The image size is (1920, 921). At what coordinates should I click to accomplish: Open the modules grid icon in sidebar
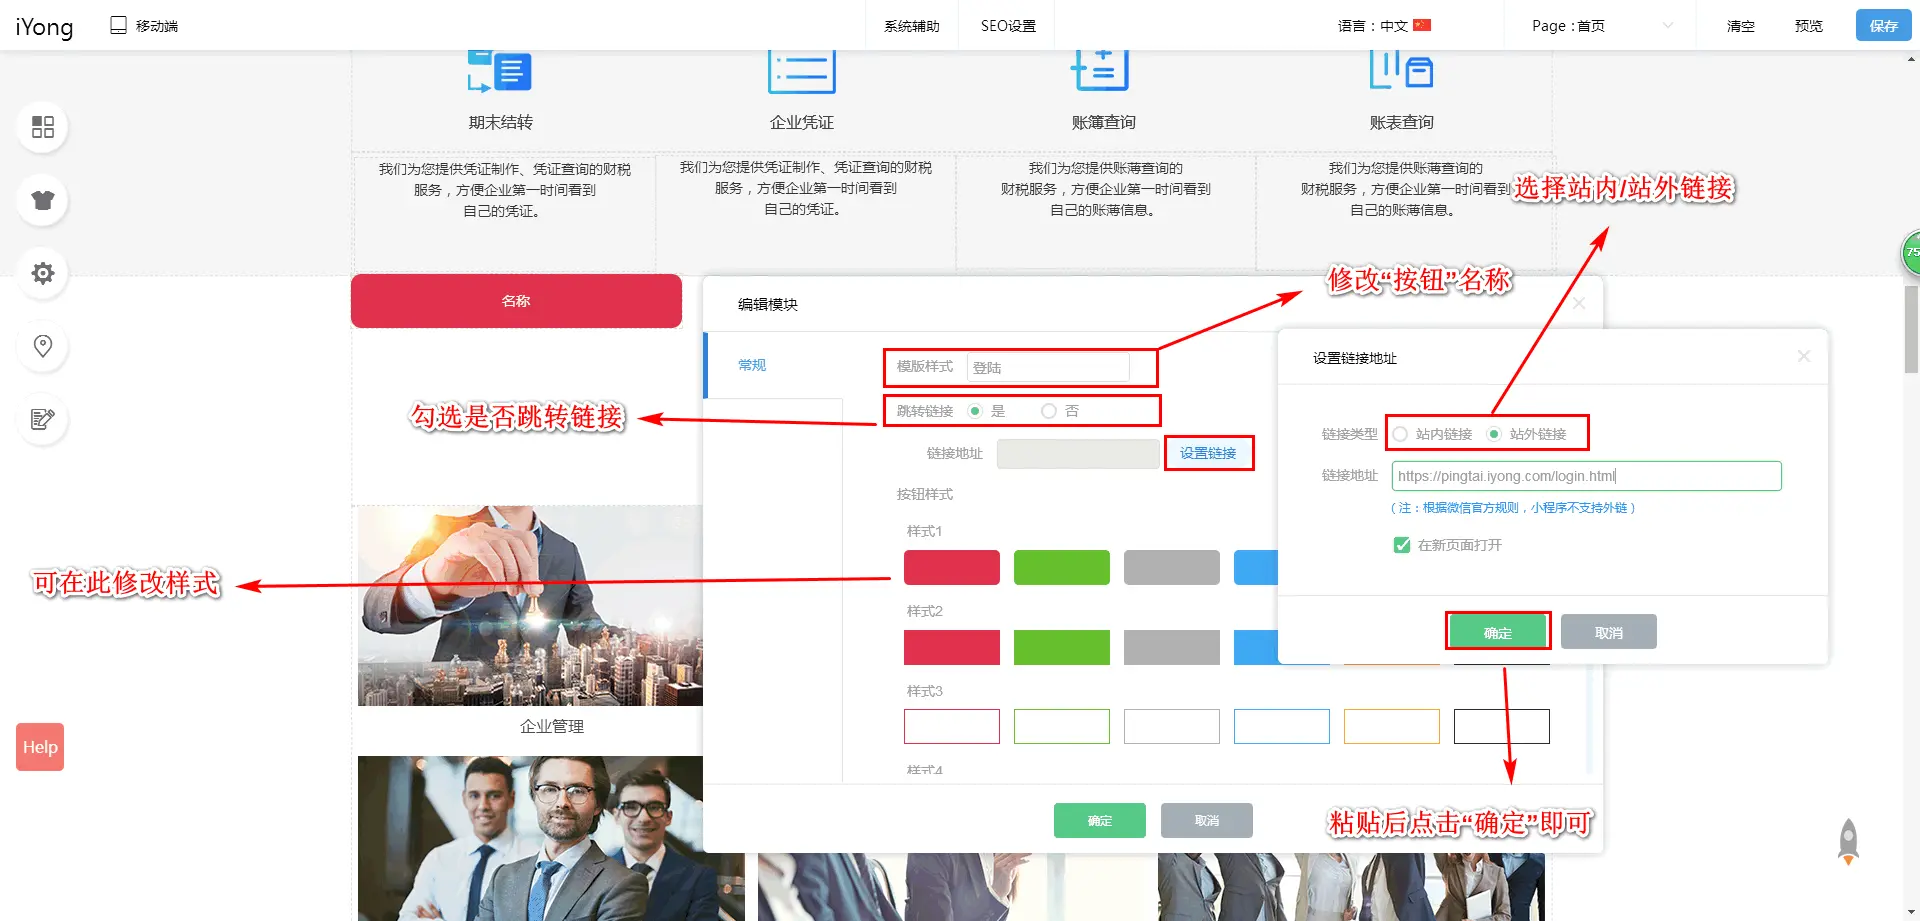pos(42,127)
